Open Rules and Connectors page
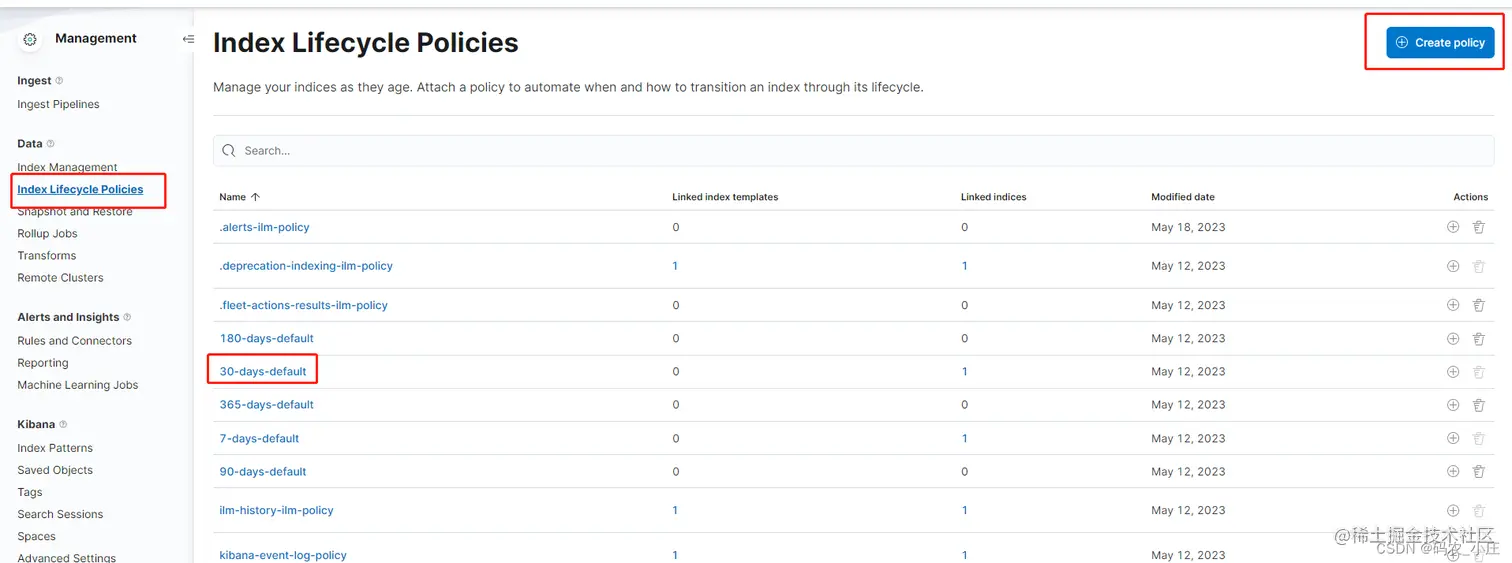 74,341
